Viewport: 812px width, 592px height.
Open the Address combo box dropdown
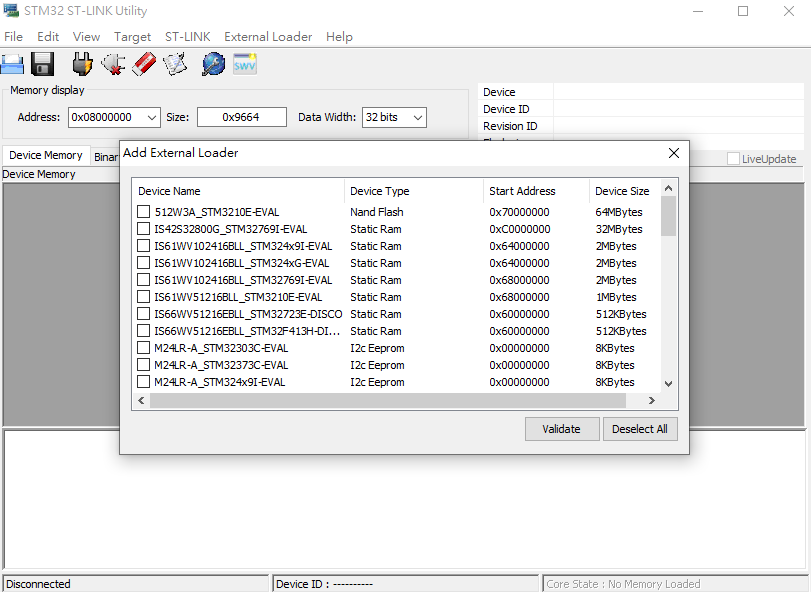(152, 118)
